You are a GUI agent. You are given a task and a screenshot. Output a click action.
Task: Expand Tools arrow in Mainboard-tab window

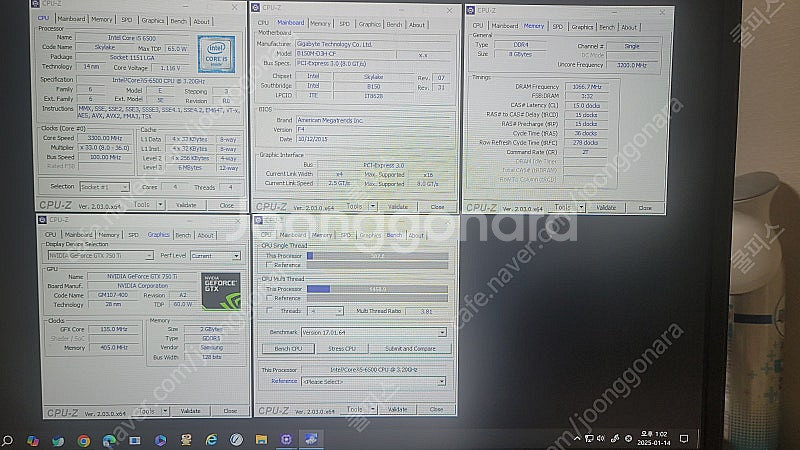coord(373,207)
